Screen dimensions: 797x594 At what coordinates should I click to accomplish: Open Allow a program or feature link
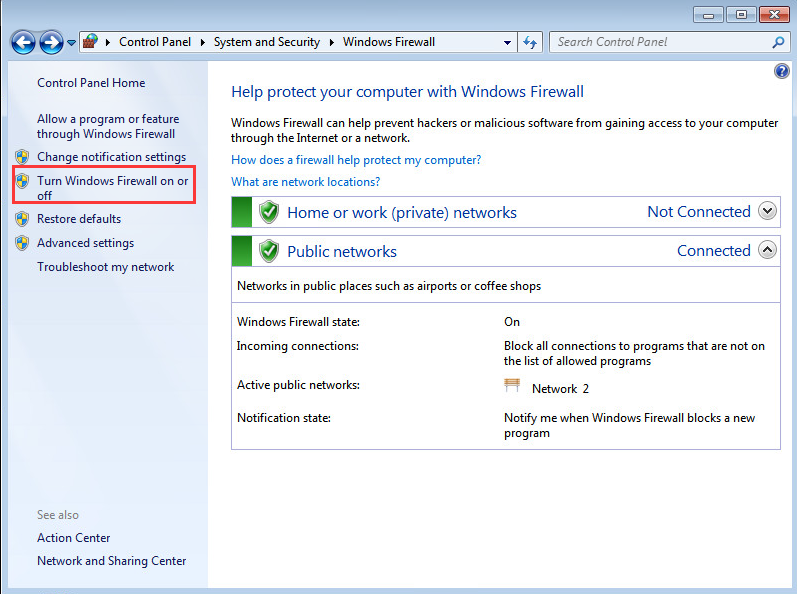(x=108, y=127)
